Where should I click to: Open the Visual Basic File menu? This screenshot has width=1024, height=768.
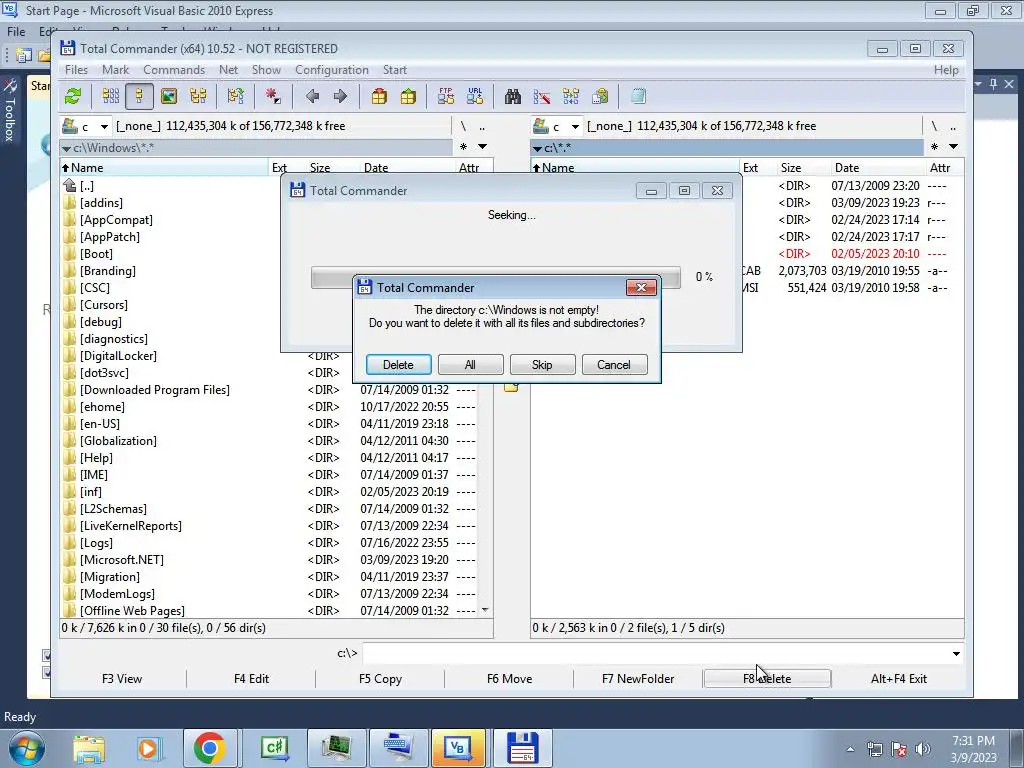pos(16,31)
